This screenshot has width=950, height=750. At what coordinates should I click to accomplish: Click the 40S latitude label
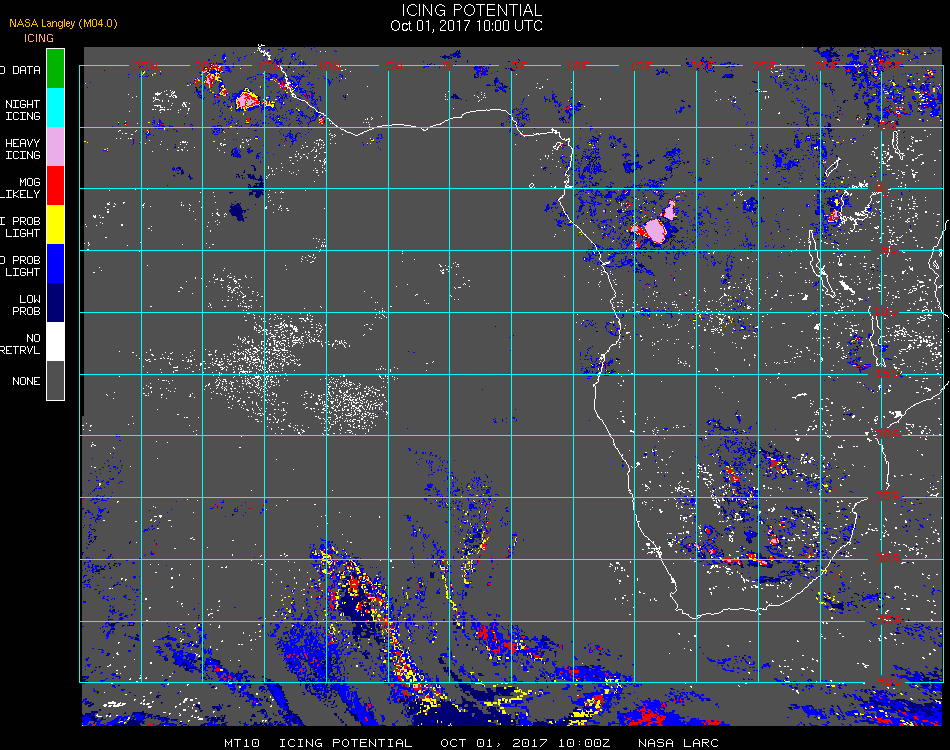(889, 682)
